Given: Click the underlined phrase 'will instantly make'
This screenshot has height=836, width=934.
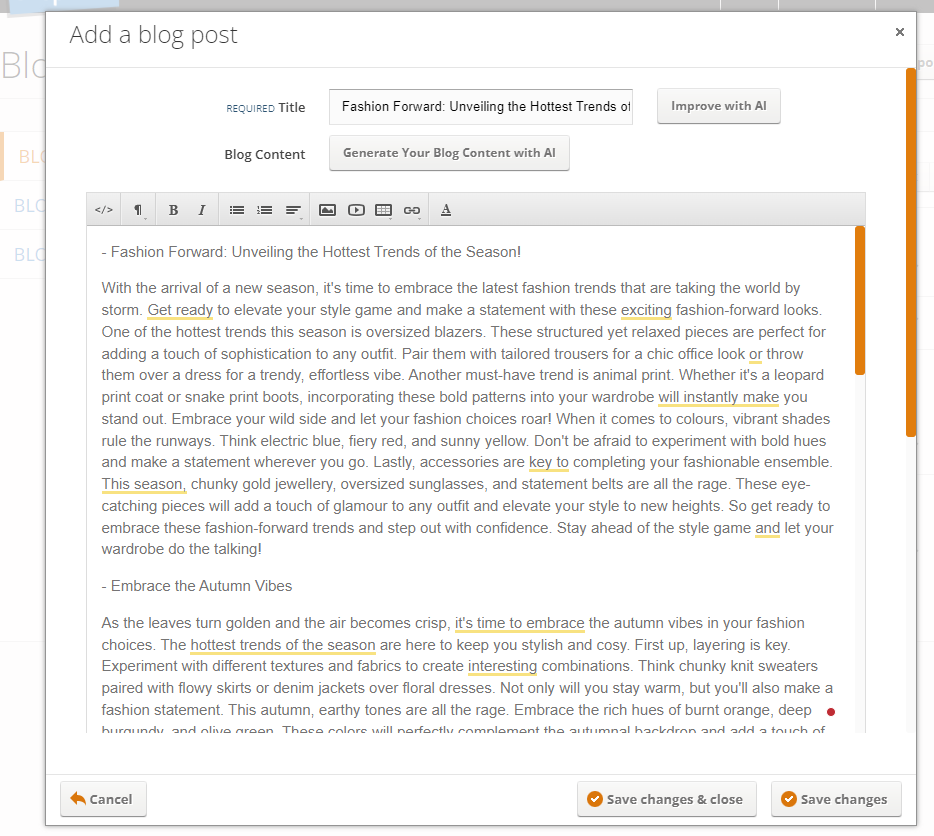Looking at the screenshot, I should [718, 397].
